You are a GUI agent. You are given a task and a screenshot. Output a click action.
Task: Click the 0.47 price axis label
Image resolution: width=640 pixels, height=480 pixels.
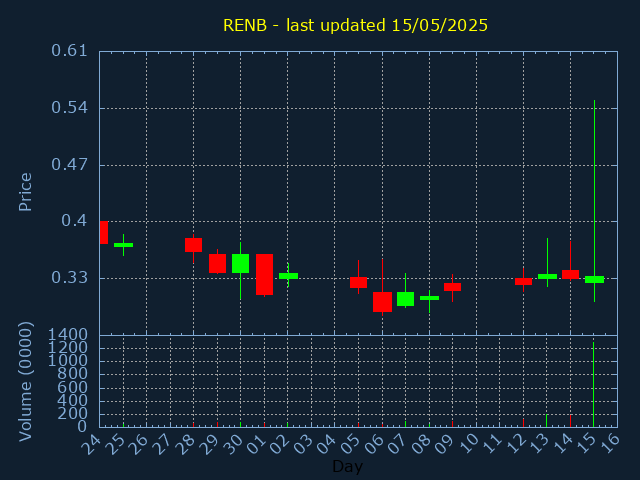click(x=69, y=164)
